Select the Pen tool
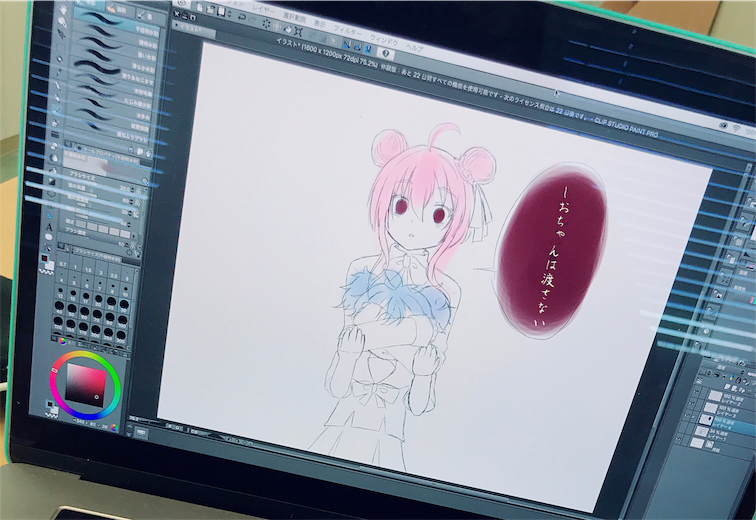756x520 pixels. tap(58, 85)
